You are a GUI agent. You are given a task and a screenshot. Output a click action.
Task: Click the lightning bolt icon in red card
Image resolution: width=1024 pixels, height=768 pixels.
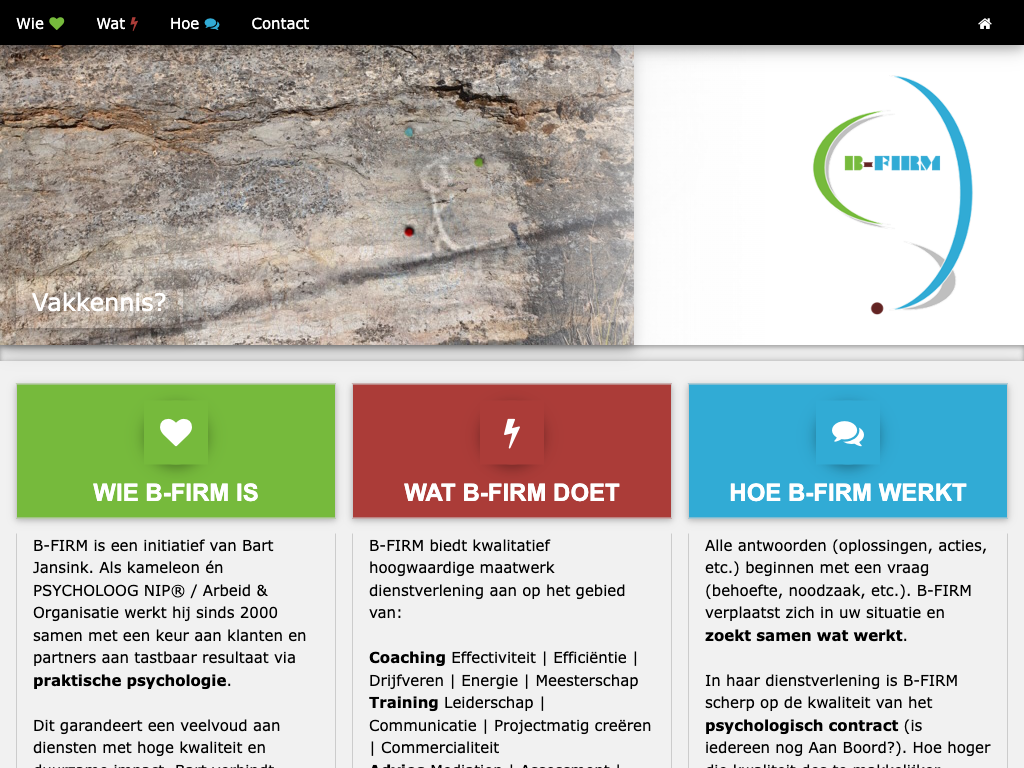[x=511, y=432]
